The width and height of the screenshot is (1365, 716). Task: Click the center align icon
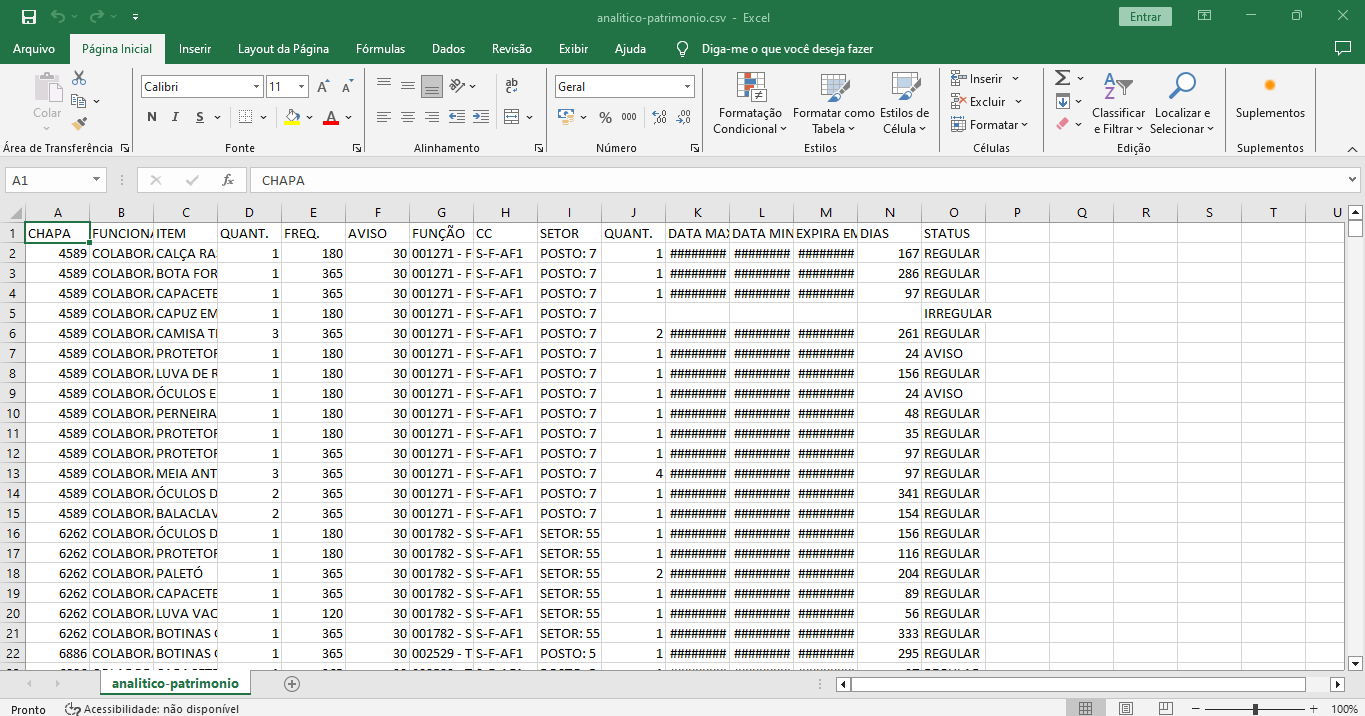407,117
